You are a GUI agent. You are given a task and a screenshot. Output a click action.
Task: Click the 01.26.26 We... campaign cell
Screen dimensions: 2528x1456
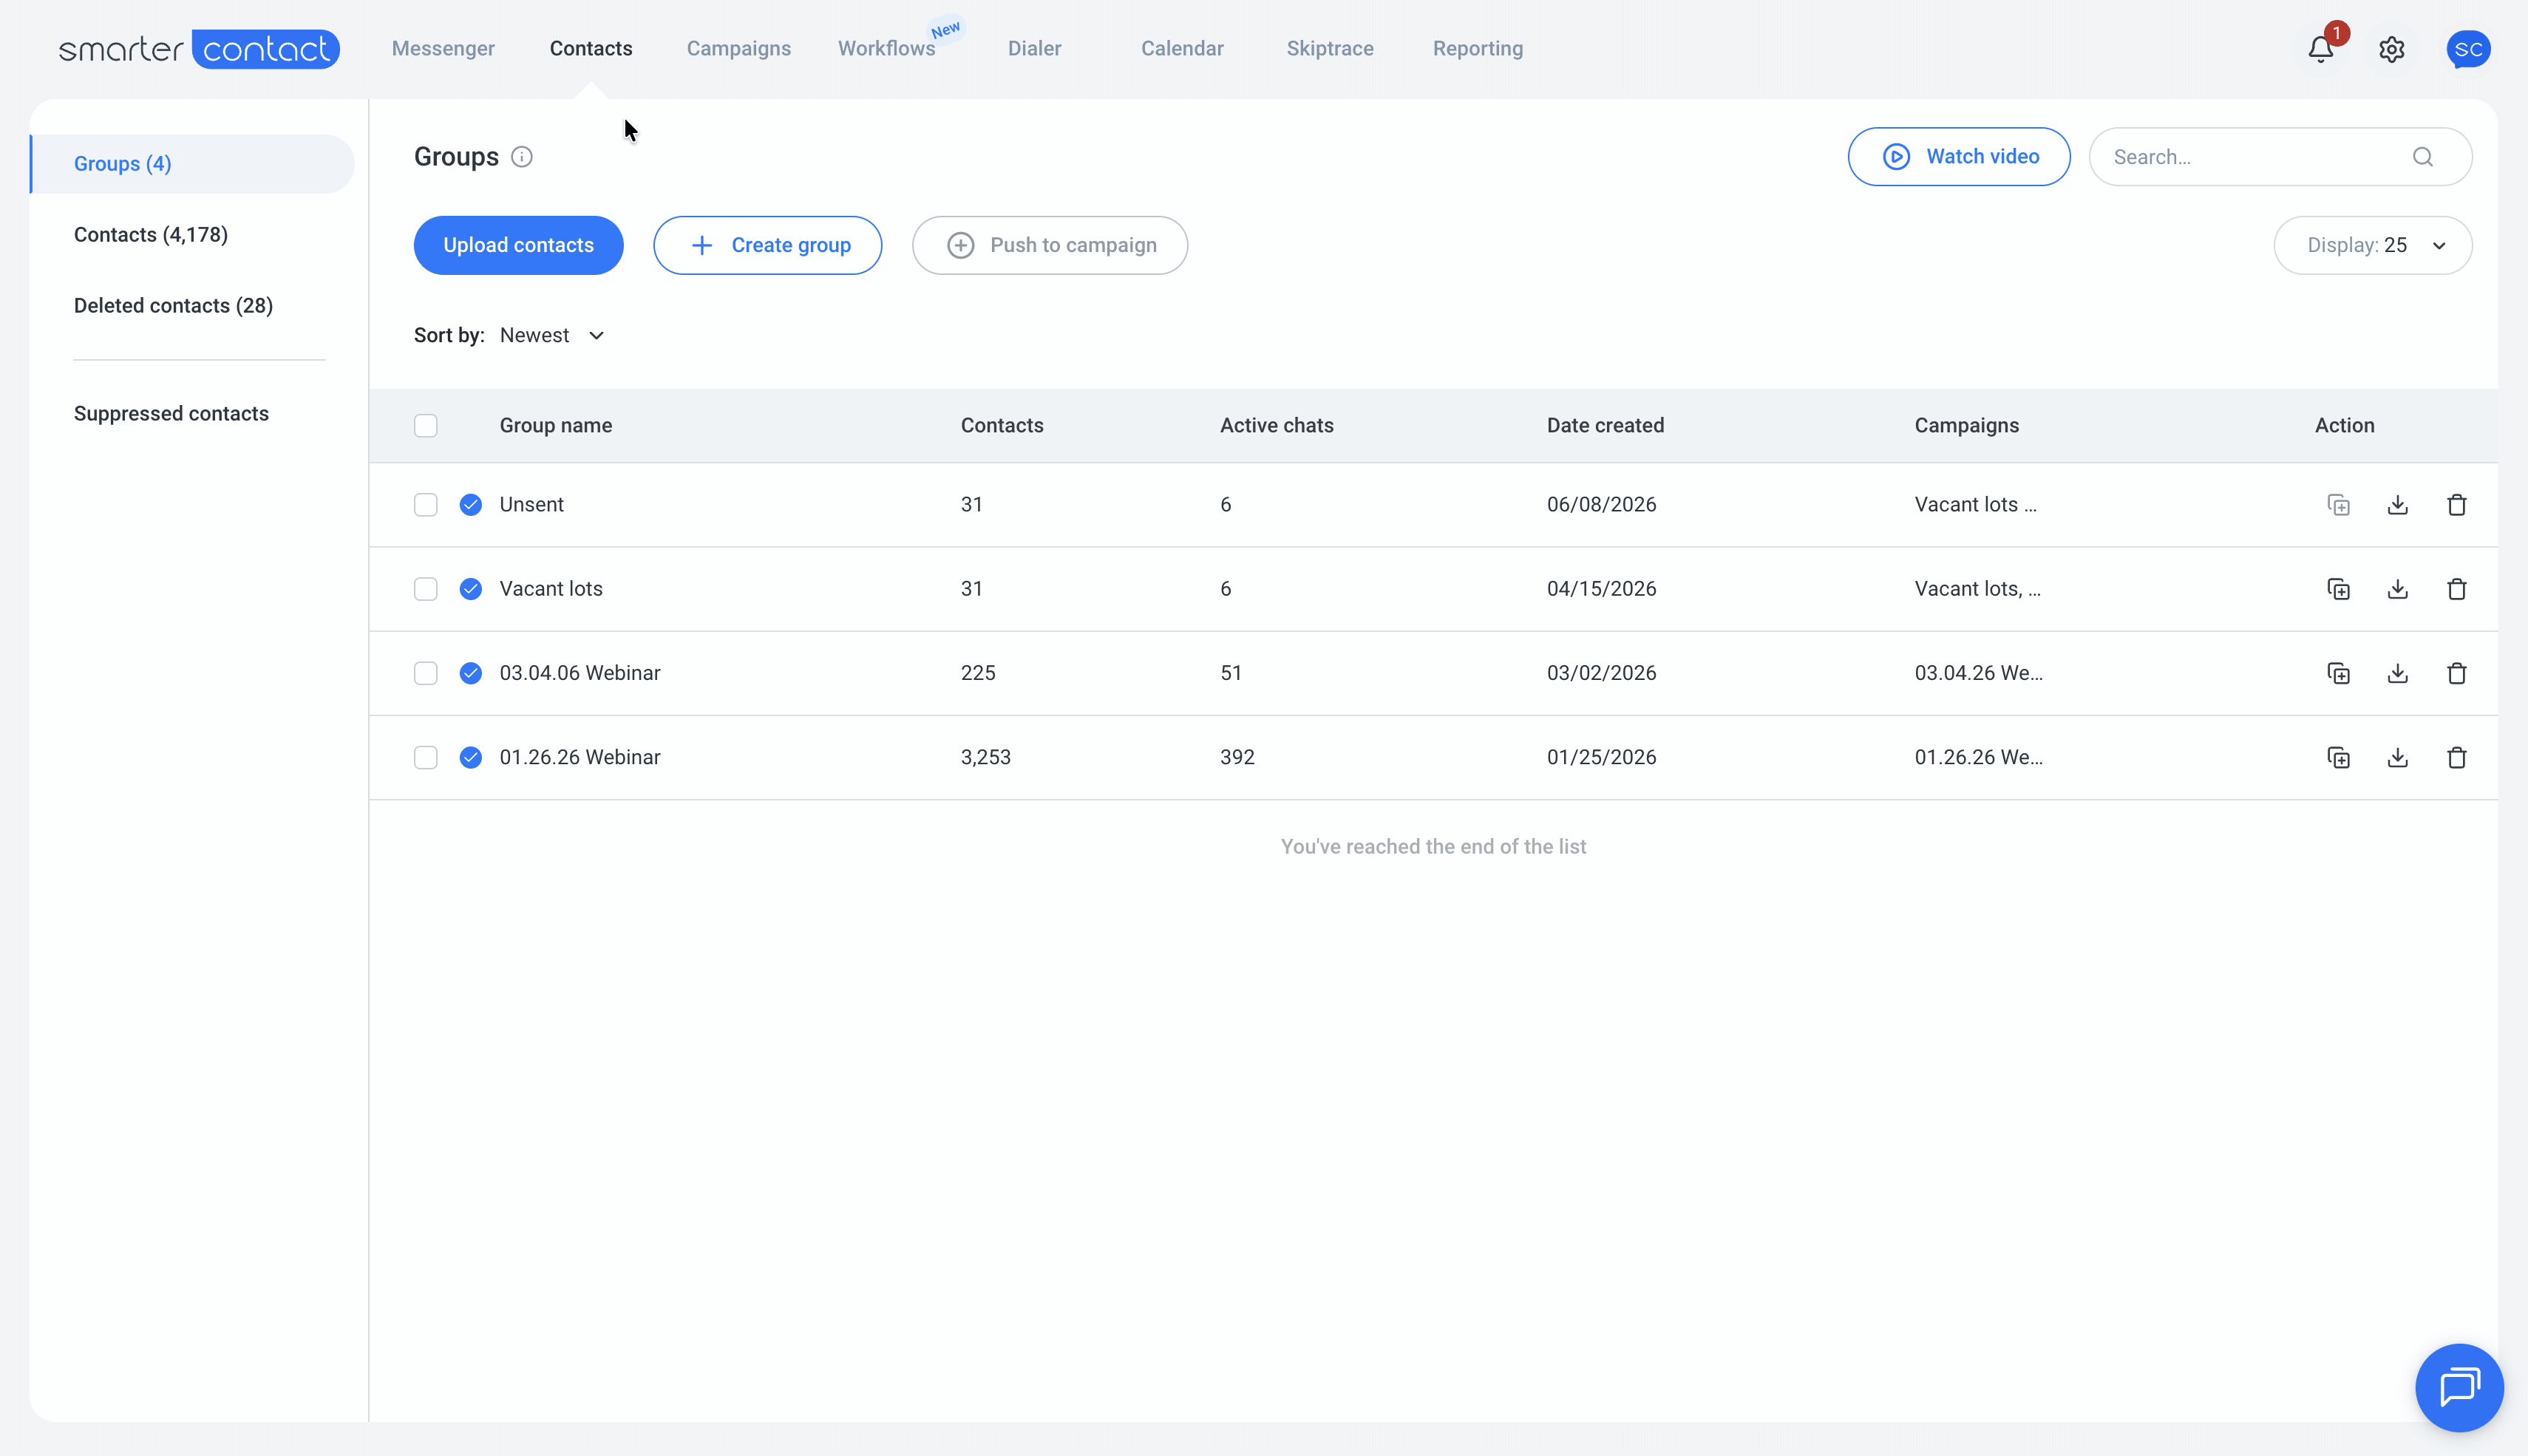pyautogui.click(x=1978, y=757)
